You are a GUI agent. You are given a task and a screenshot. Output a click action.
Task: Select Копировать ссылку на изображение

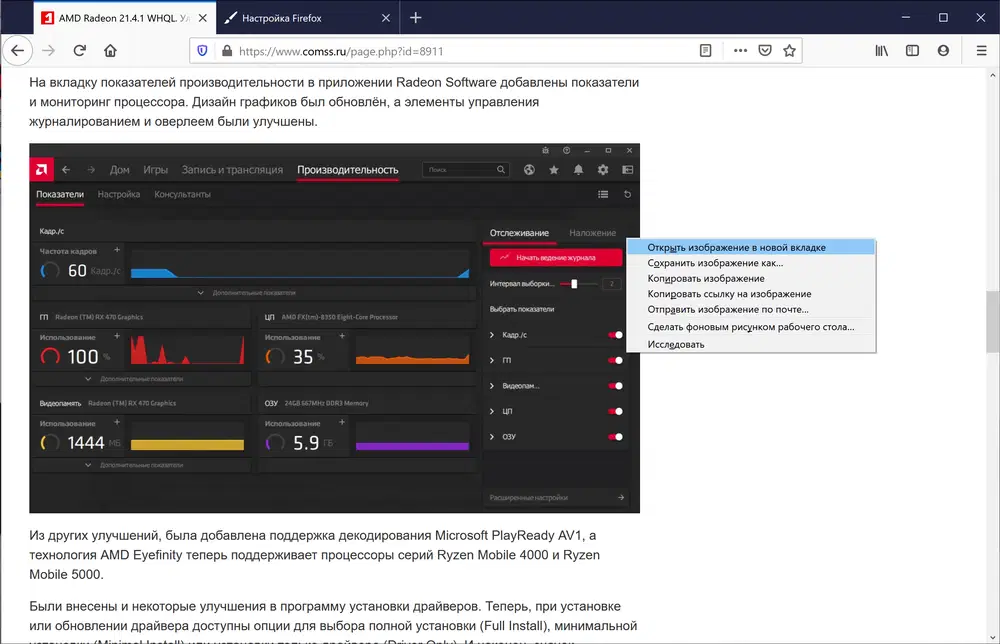pos(751,294)
